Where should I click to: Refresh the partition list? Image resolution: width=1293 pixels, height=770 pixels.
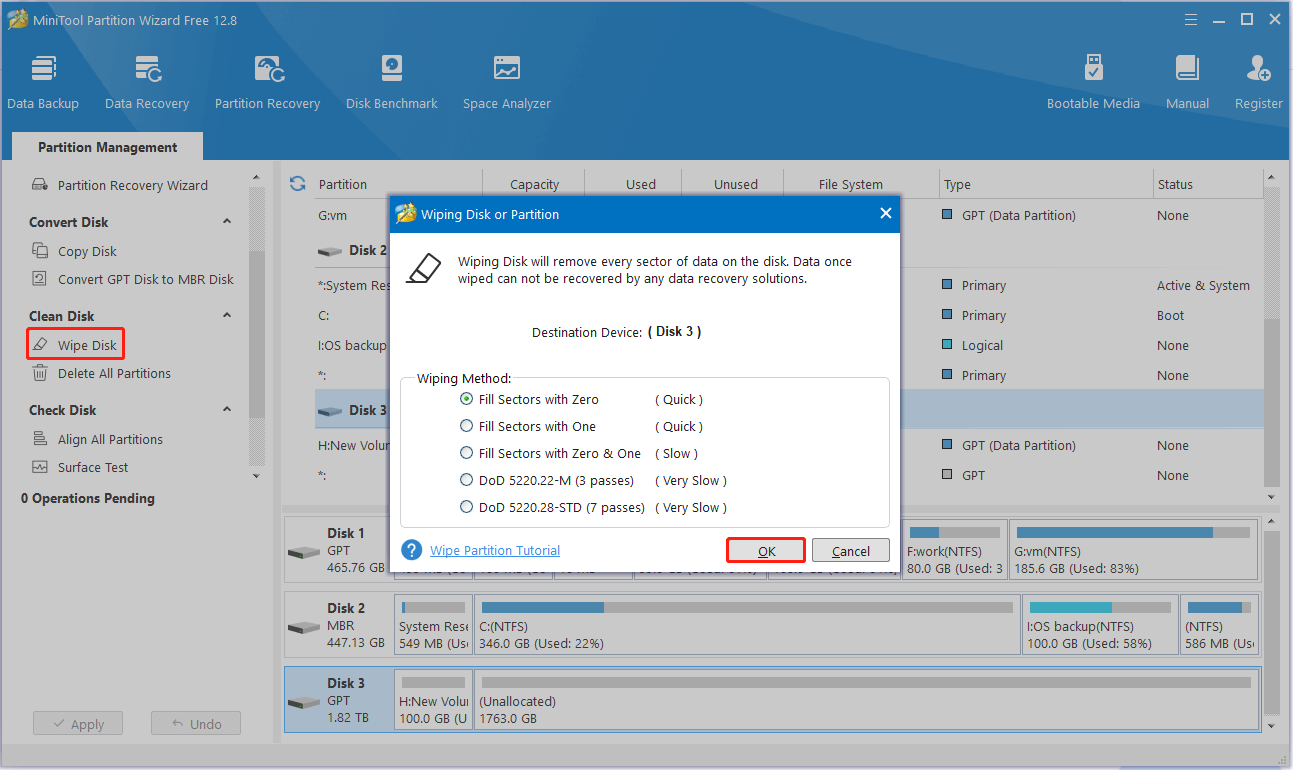[297, 184]
